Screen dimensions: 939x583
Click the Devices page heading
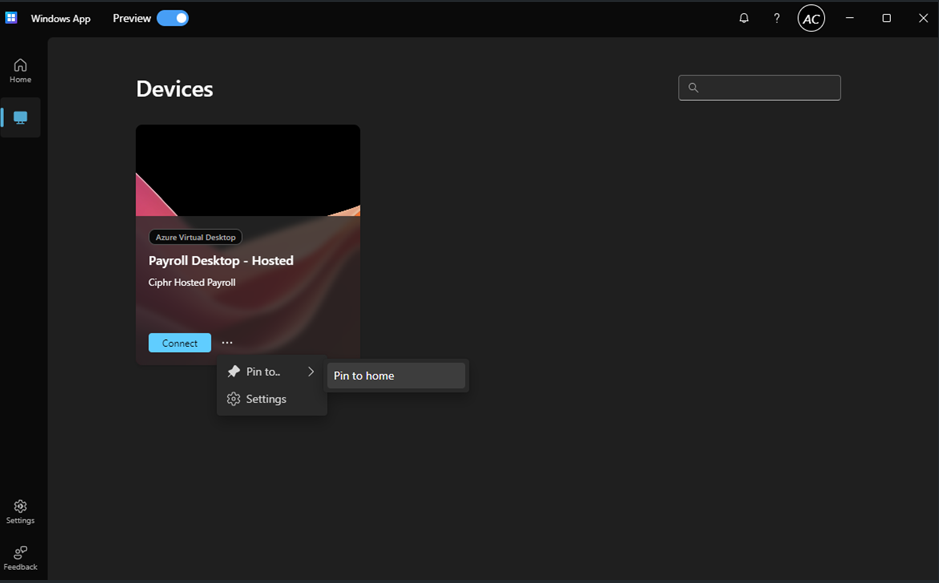click(174, 89)
